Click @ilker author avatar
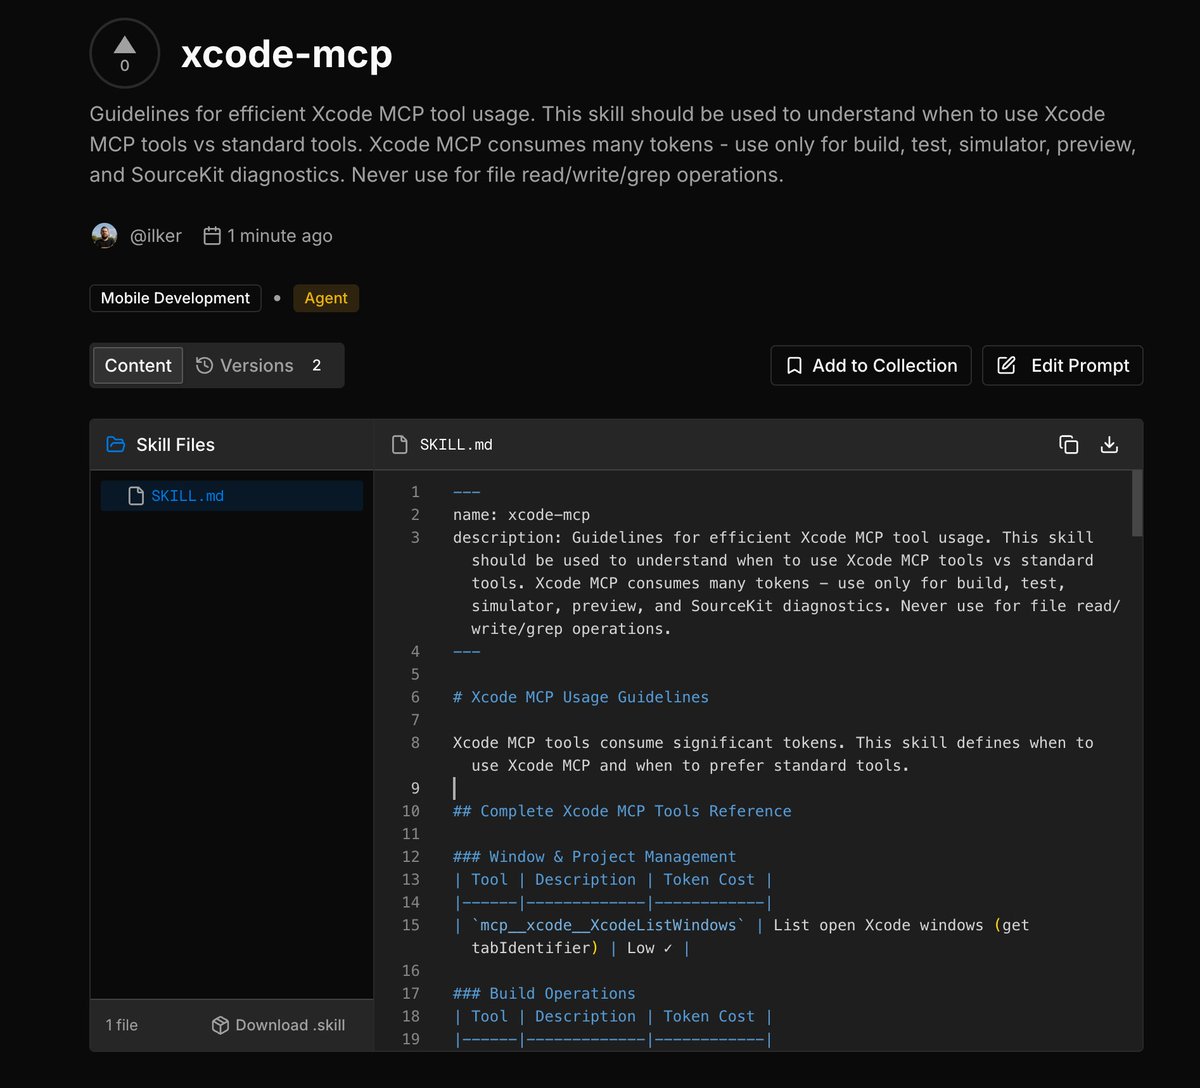 104,236
